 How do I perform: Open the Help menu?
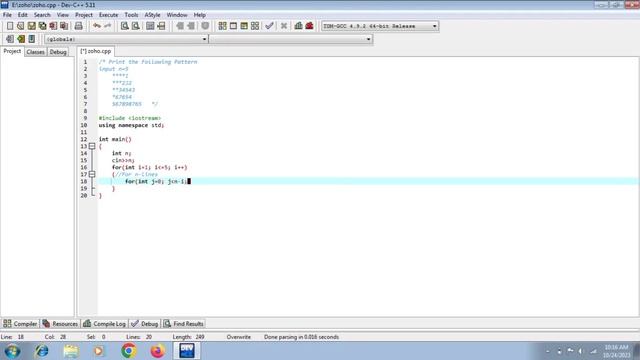[200, 15]
